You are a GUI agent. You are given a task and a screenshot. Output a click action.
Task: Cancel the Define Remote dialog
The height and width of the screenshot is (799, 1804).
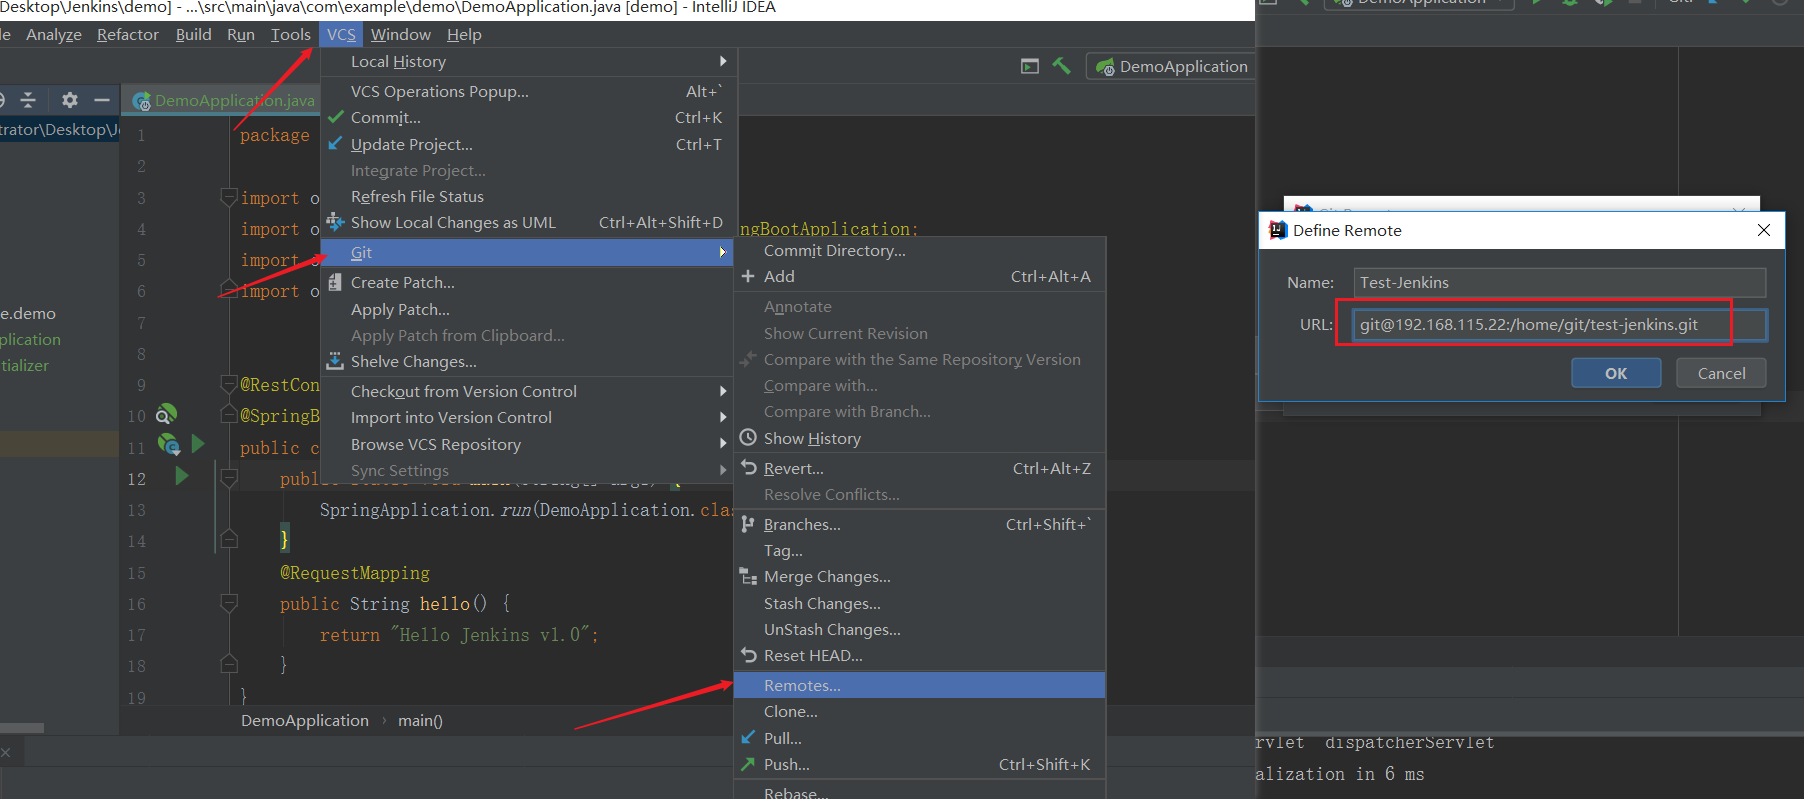point(1721,373)
